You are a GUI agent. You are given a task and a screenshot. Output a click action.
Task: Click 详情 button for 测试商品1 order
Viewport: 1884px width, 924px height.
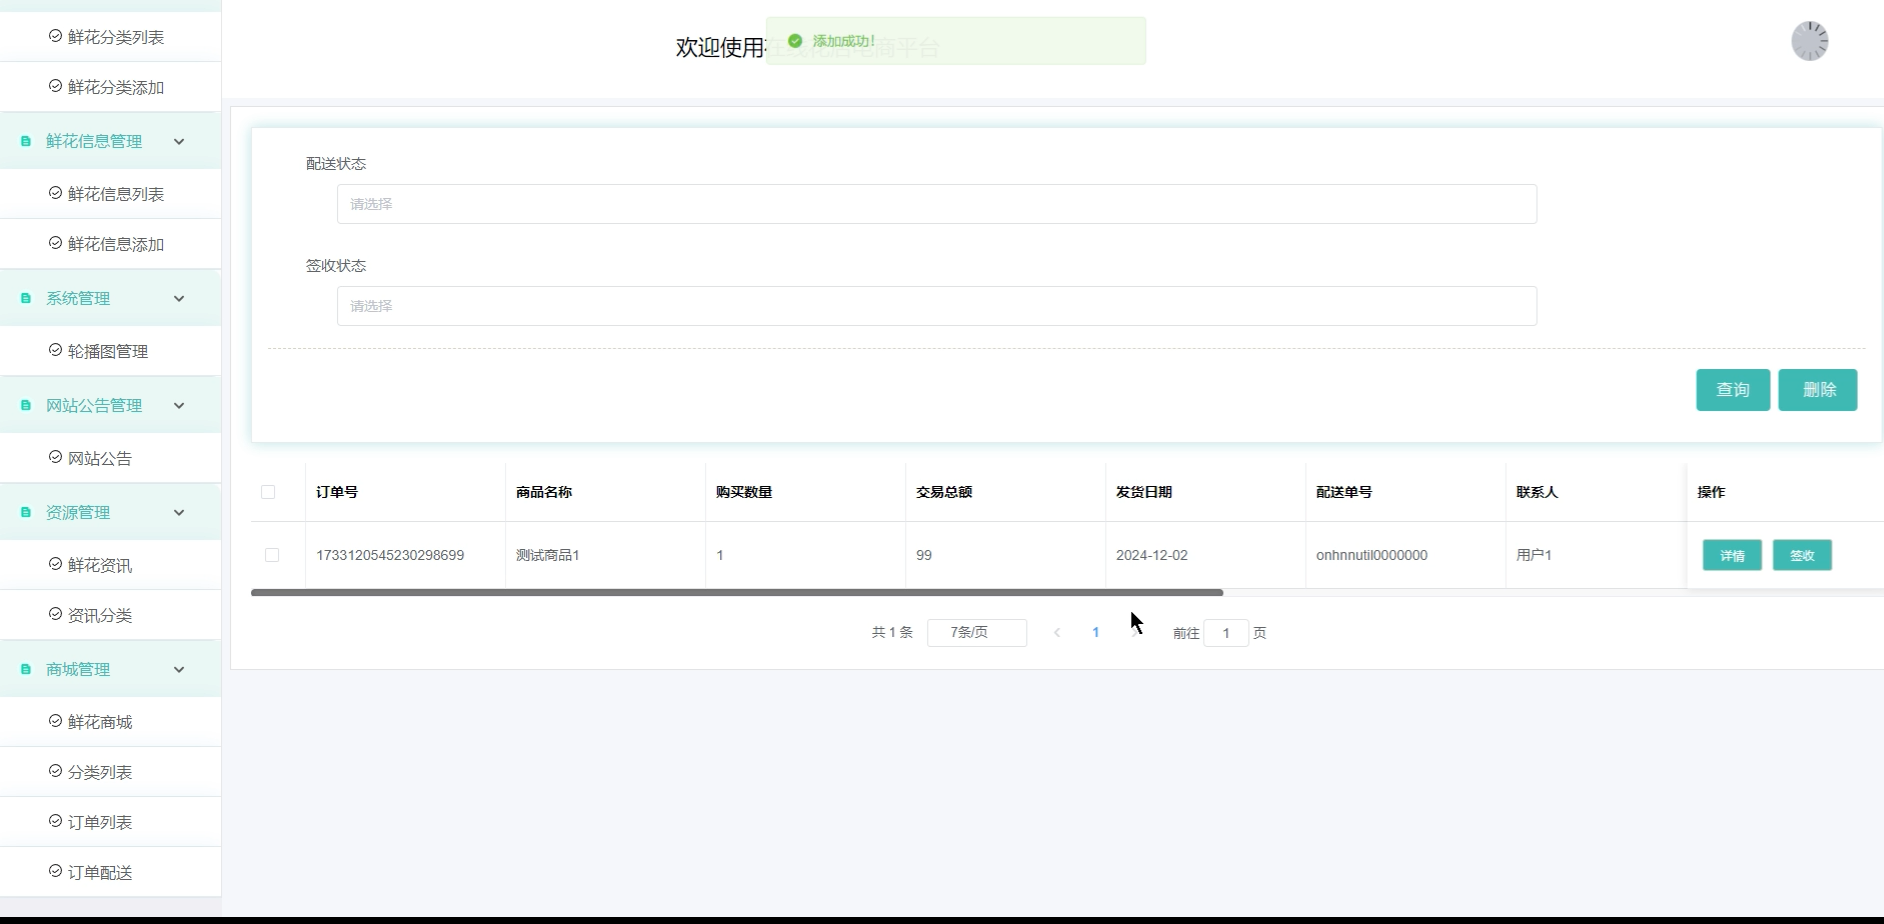coord(1732,555)
